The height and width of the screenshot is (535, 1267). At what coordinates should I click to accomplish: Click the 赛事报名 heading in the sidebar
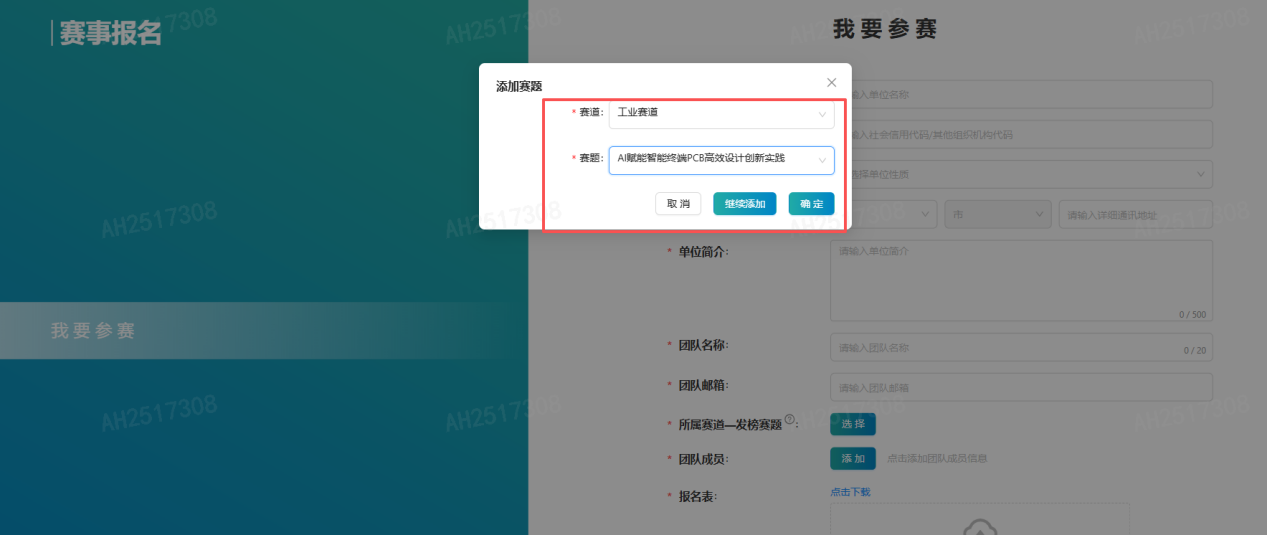[x=110, y=33]
